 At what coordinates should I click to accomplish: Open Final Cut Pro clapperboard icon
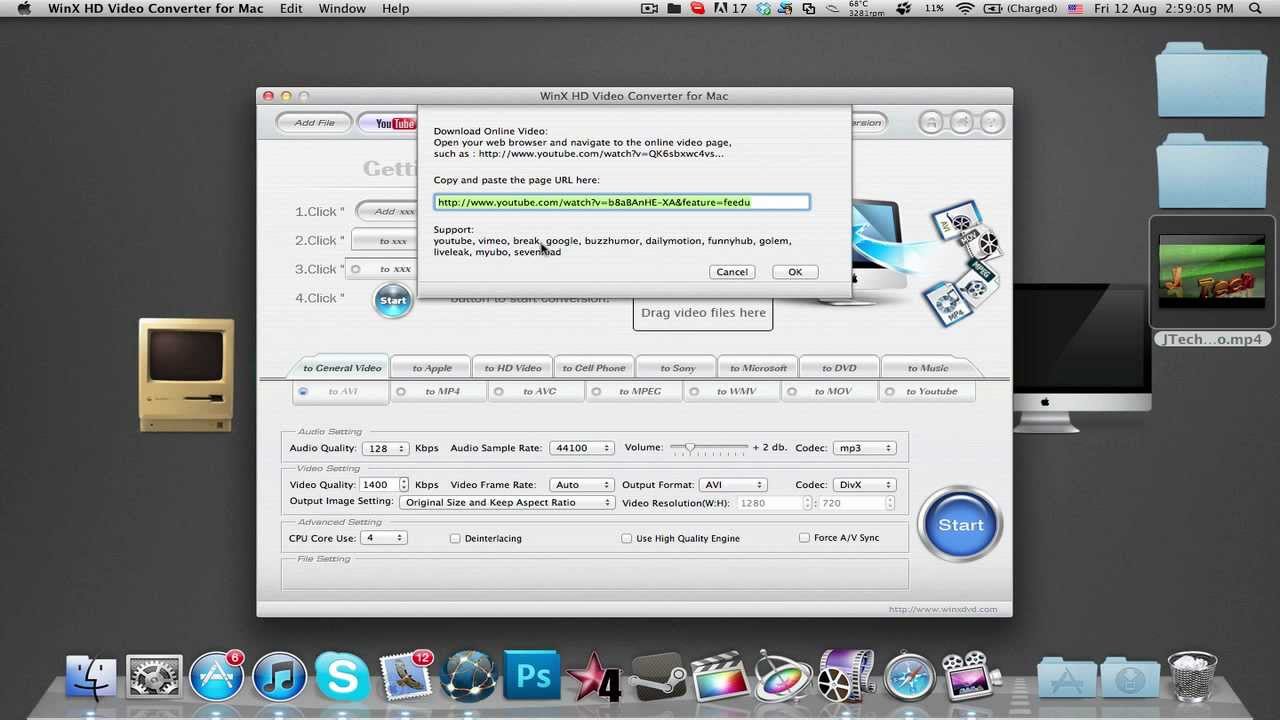[720, 677]
